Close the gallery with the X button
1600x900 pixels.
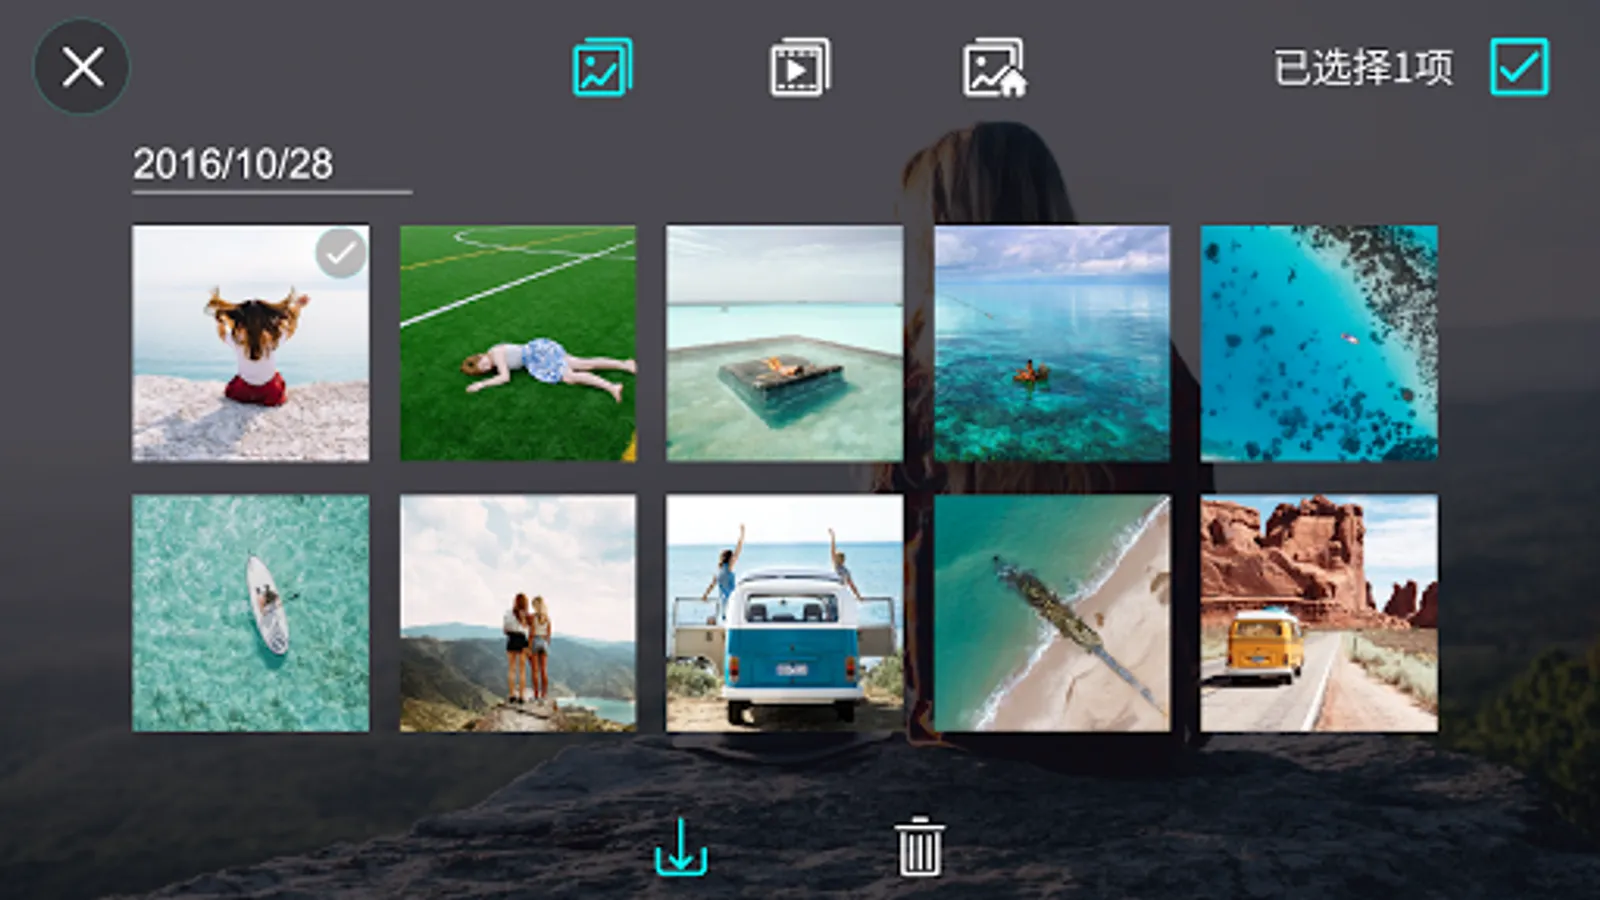click(82, 67)
